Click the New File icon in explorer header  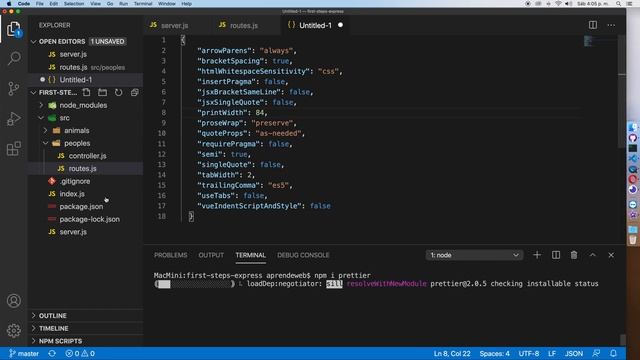tap(86, 93)
